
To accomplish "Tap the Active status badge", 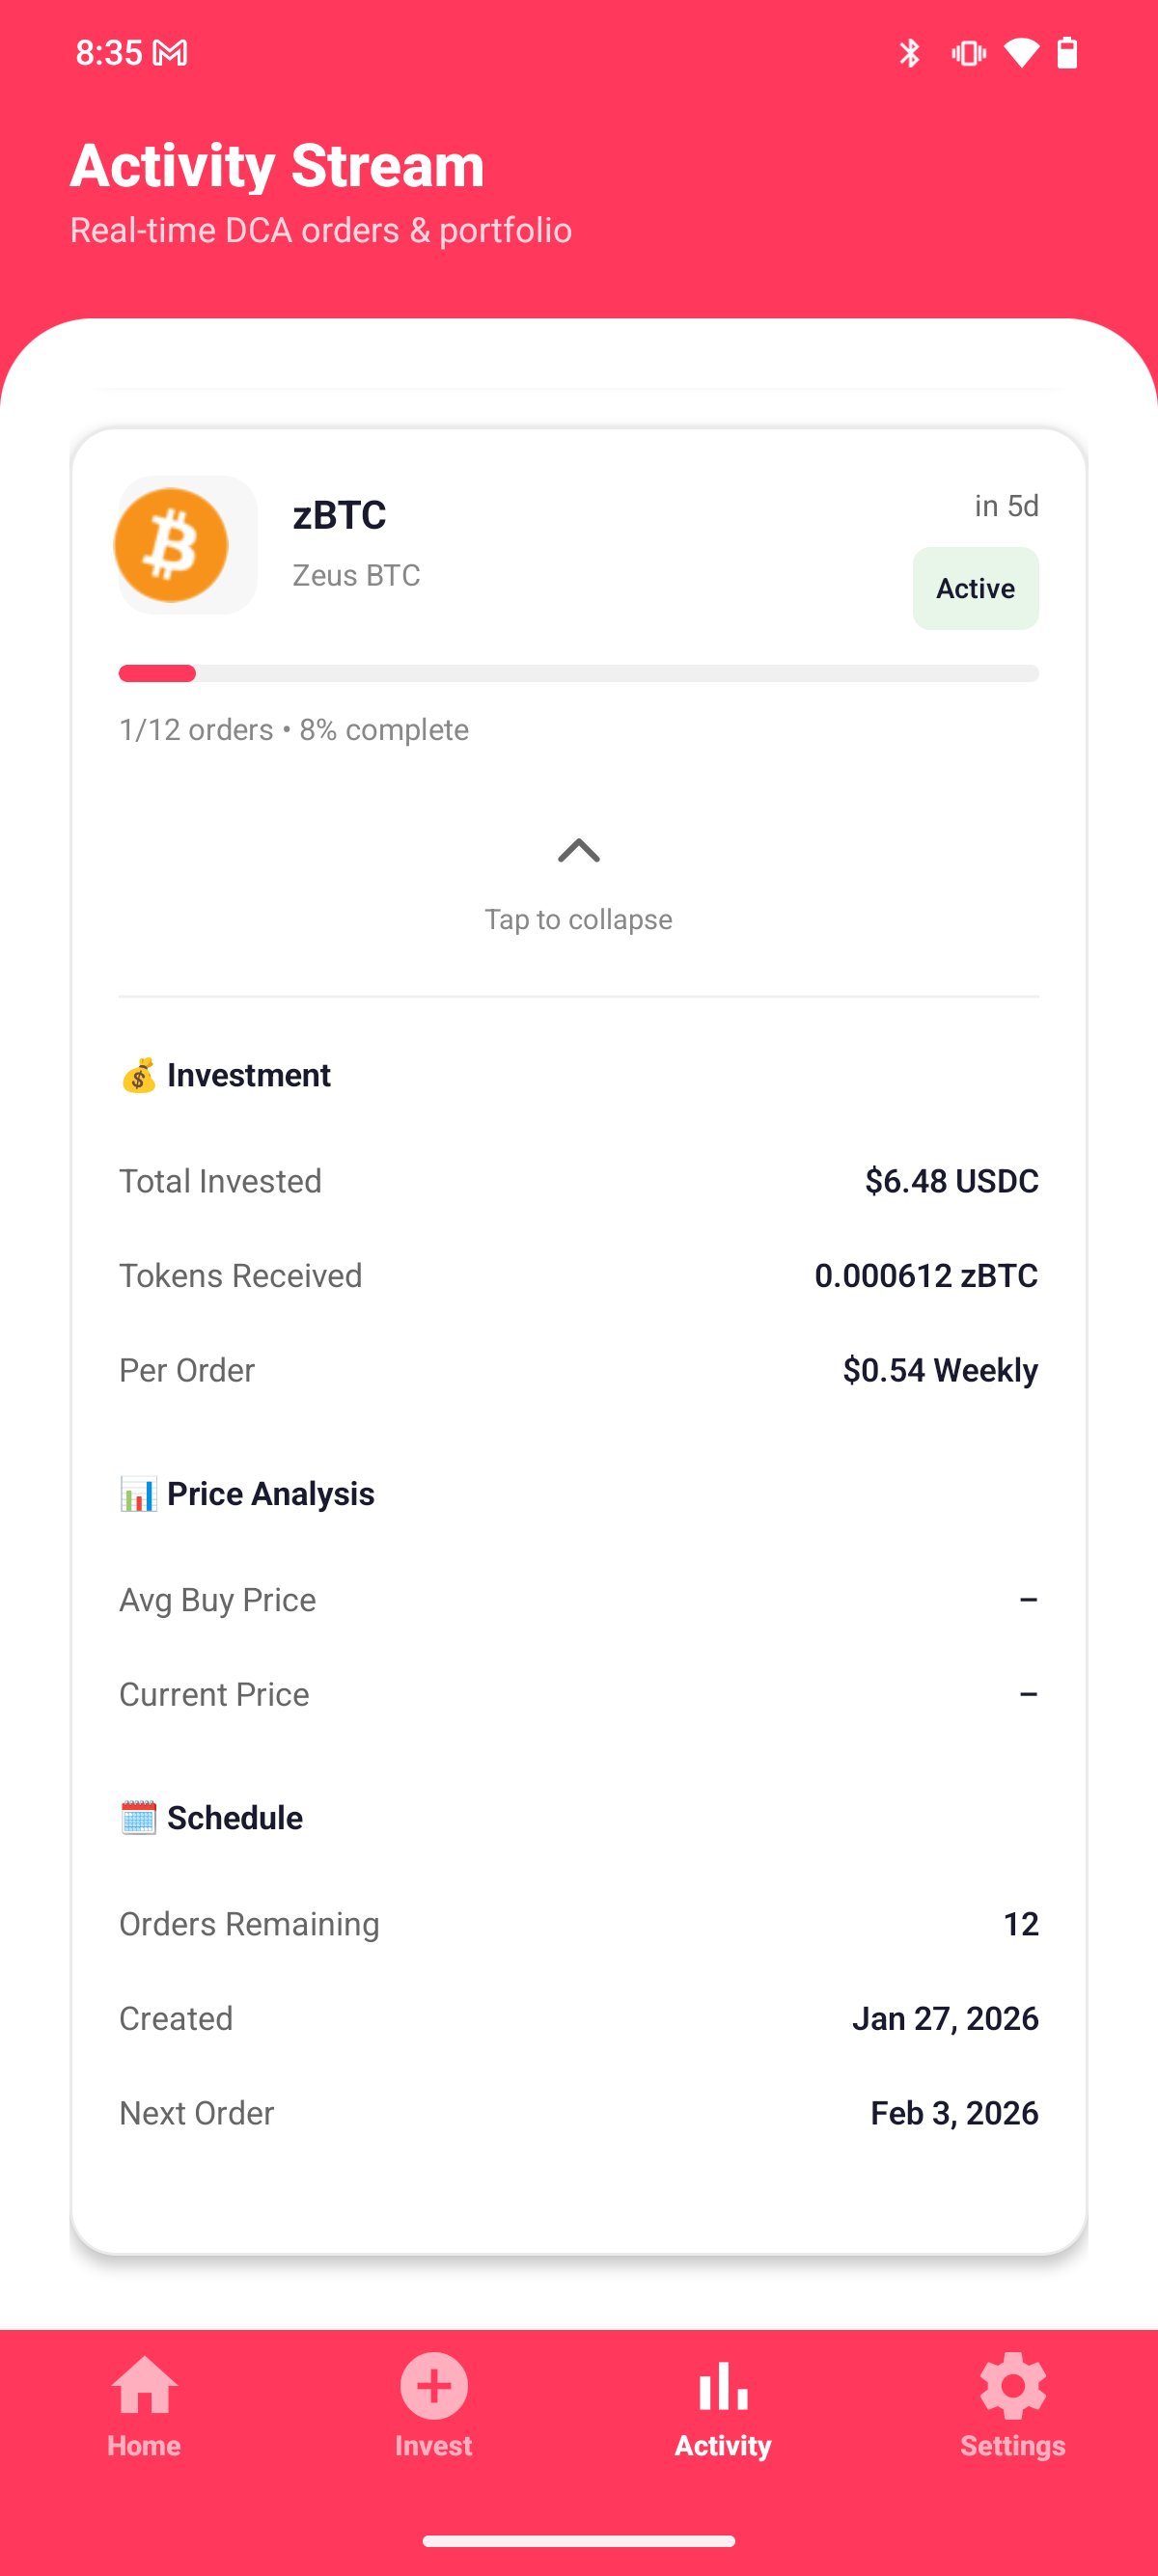I will click(x=975, y=588).
